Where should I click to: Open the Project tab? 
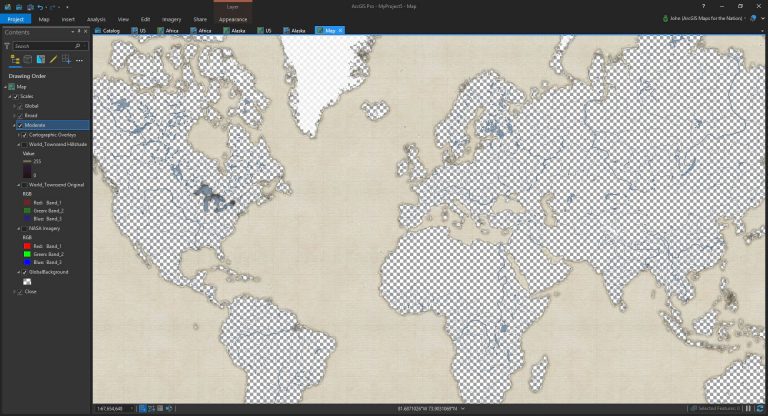(16, 19)
